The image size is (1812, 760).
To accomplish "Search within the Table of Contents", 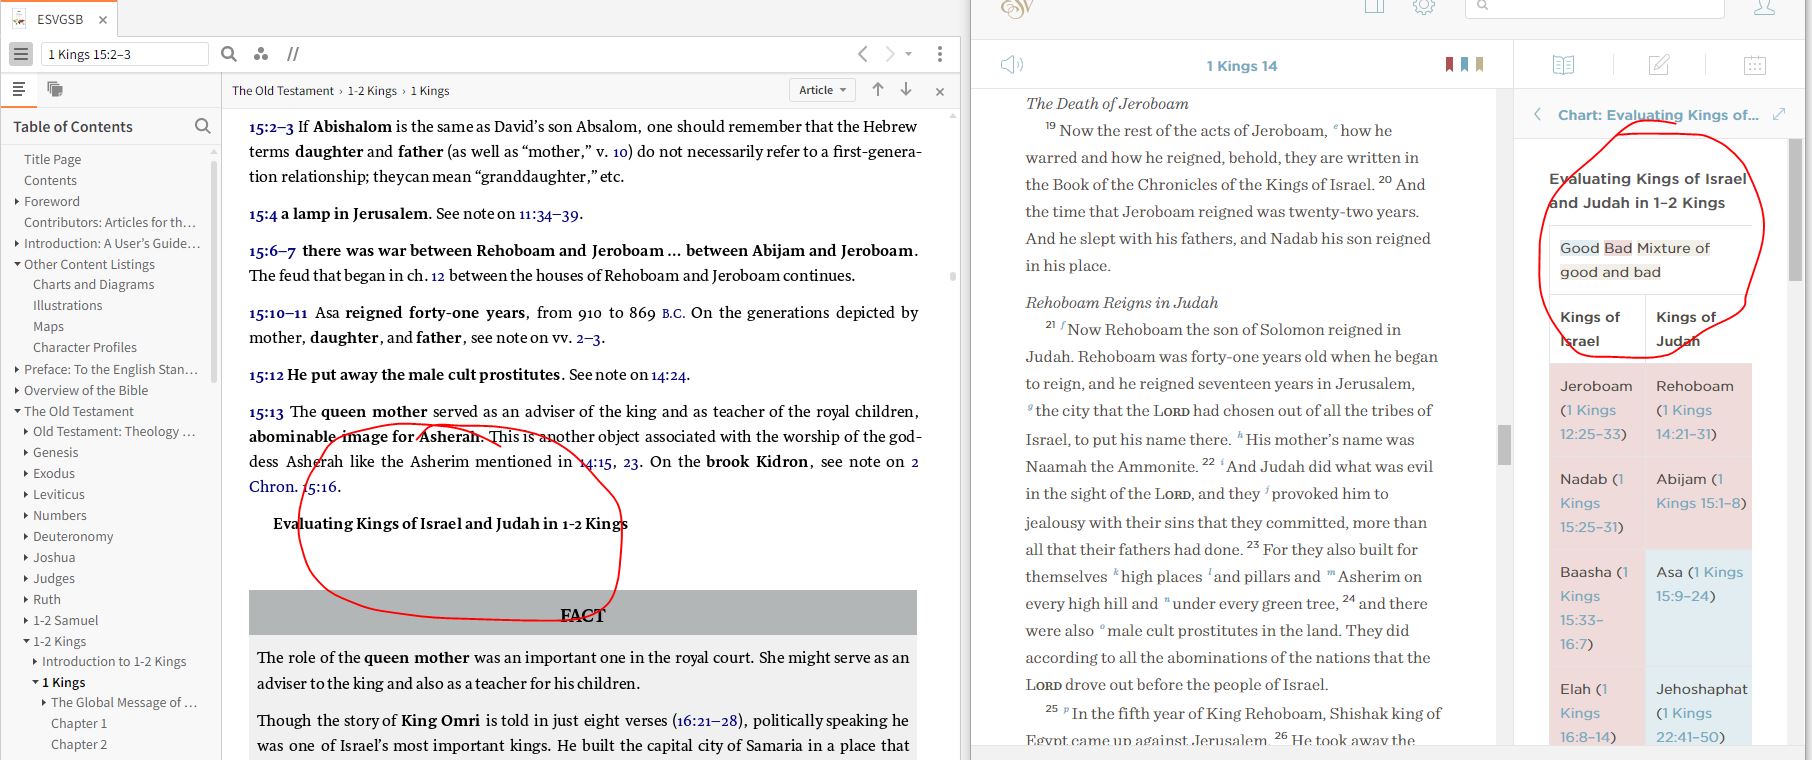I will tap(203, 126).
